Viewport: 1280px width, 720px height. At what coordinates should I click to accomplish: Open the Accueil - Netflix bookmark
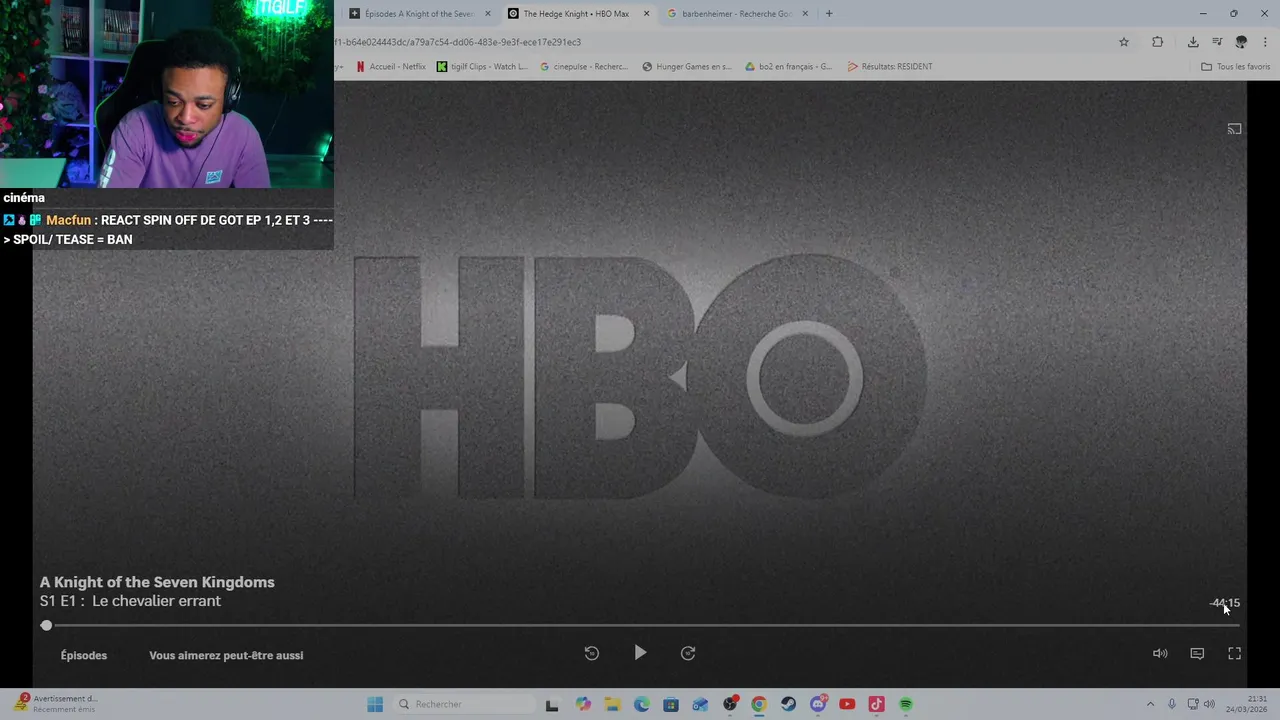(391, 67)
